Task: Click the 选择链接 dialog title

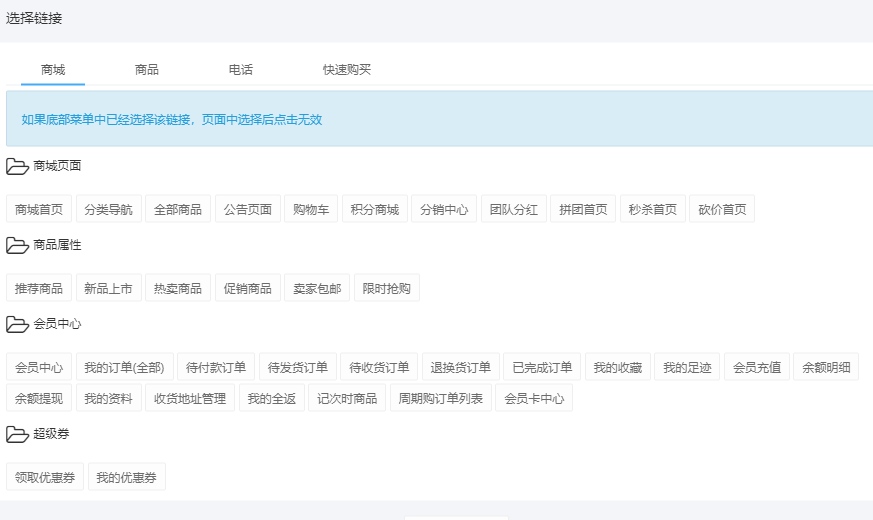Action: coord(34,18)
